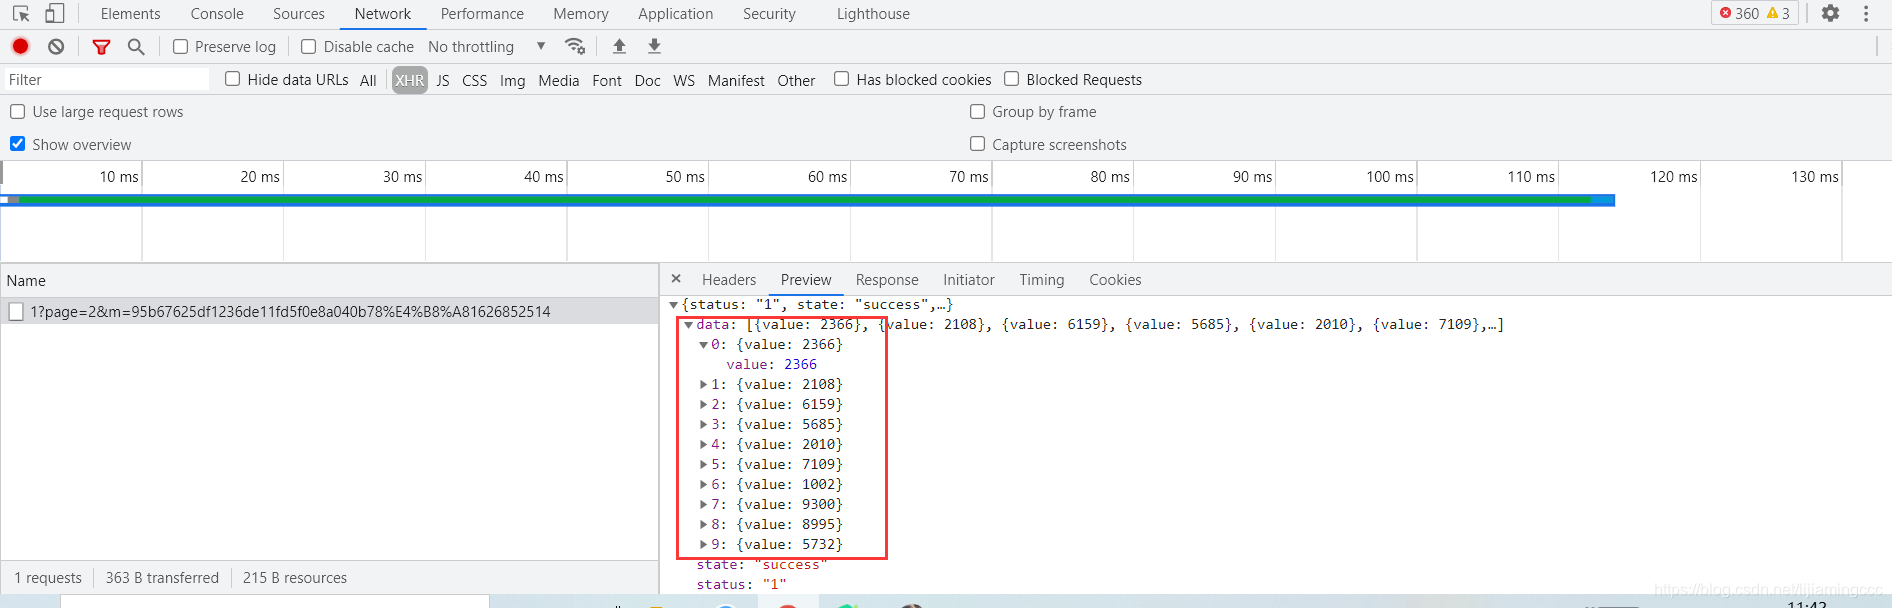Image resolution: width=1892 pixels, height=608 pixels.
Task: Open the No throttling dropdown
Action: [487, 46]
